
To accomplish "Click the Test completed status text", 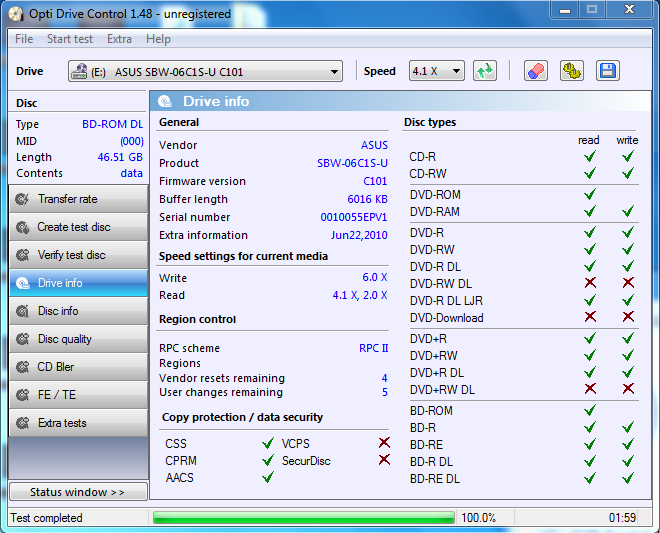I will [x=46, y=518].
